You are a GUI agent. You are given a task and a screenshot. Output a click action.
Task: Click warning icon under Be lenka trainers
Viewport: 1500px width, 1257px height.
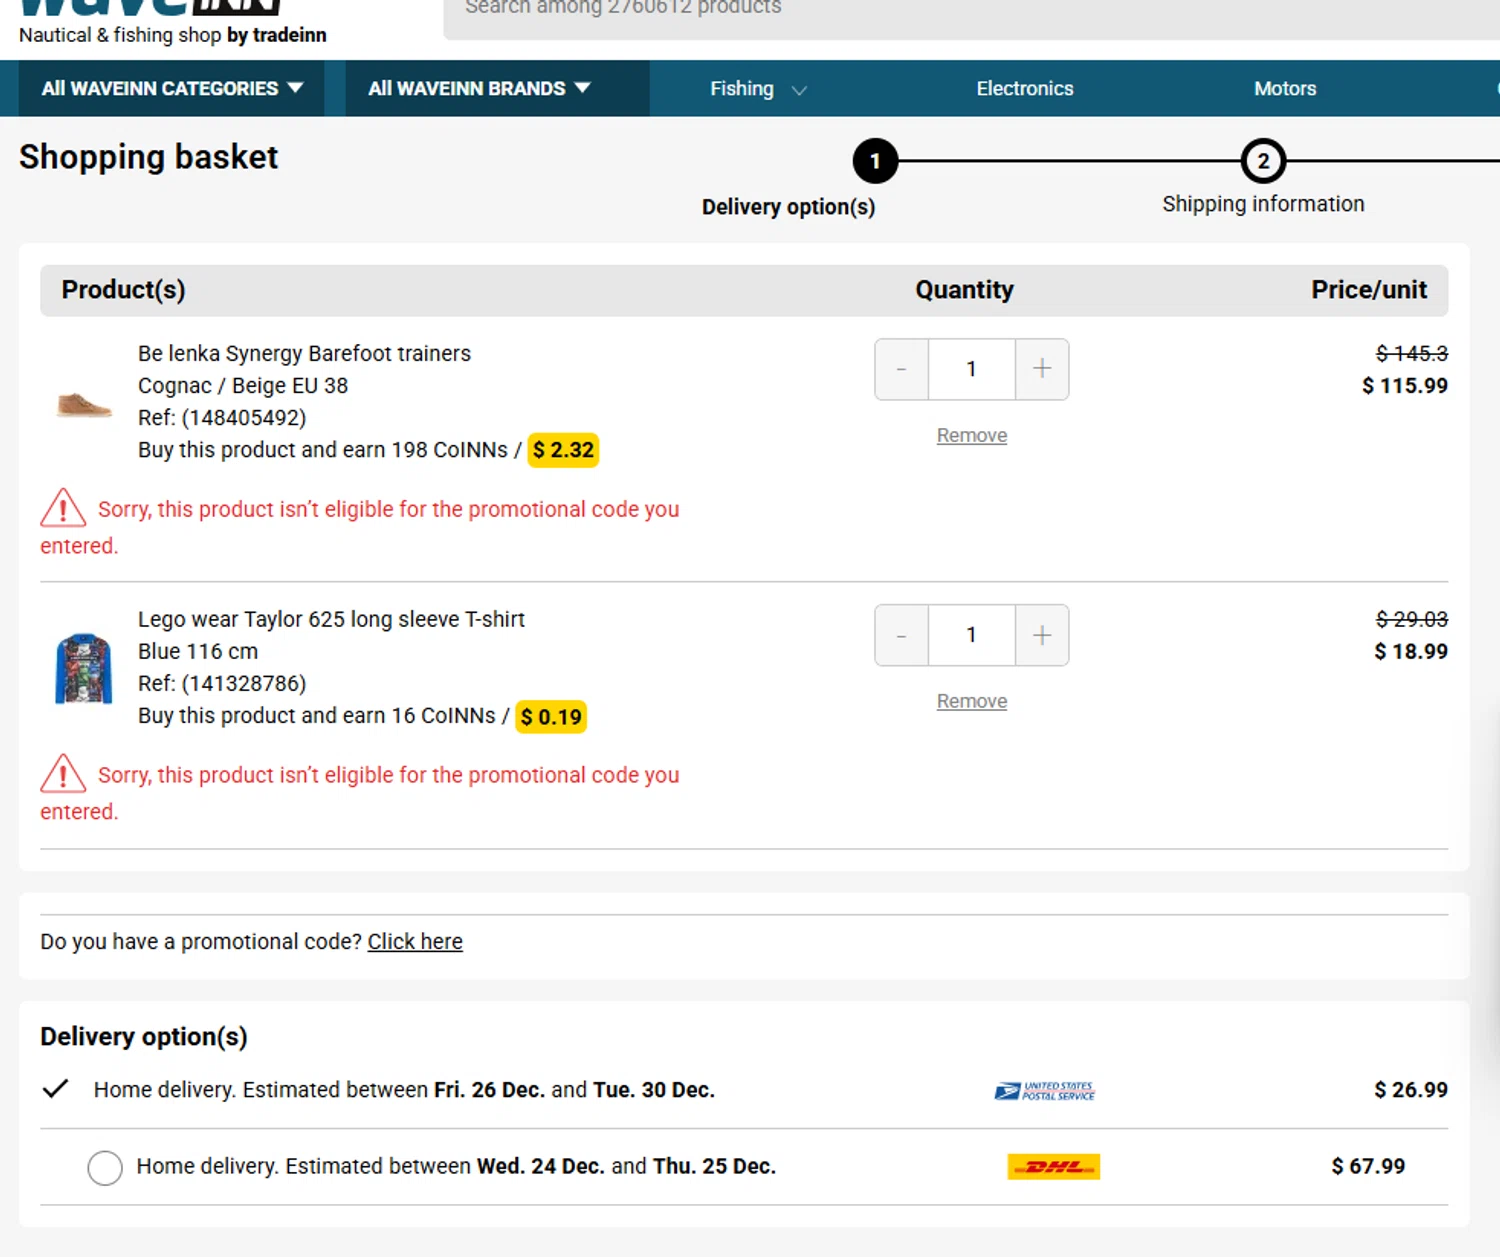point(63,508)
